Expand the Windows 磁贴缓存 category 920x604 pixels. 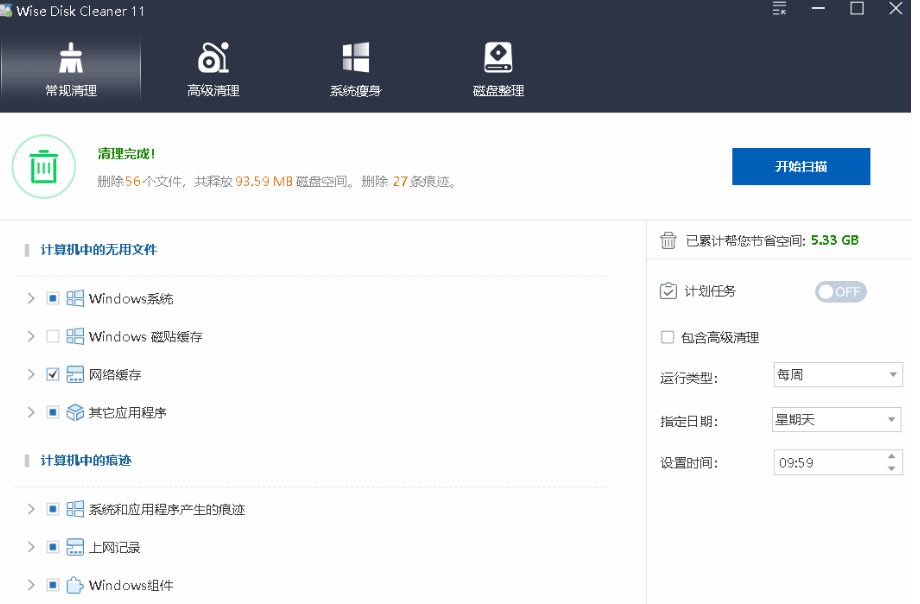(x=31, y=336)
